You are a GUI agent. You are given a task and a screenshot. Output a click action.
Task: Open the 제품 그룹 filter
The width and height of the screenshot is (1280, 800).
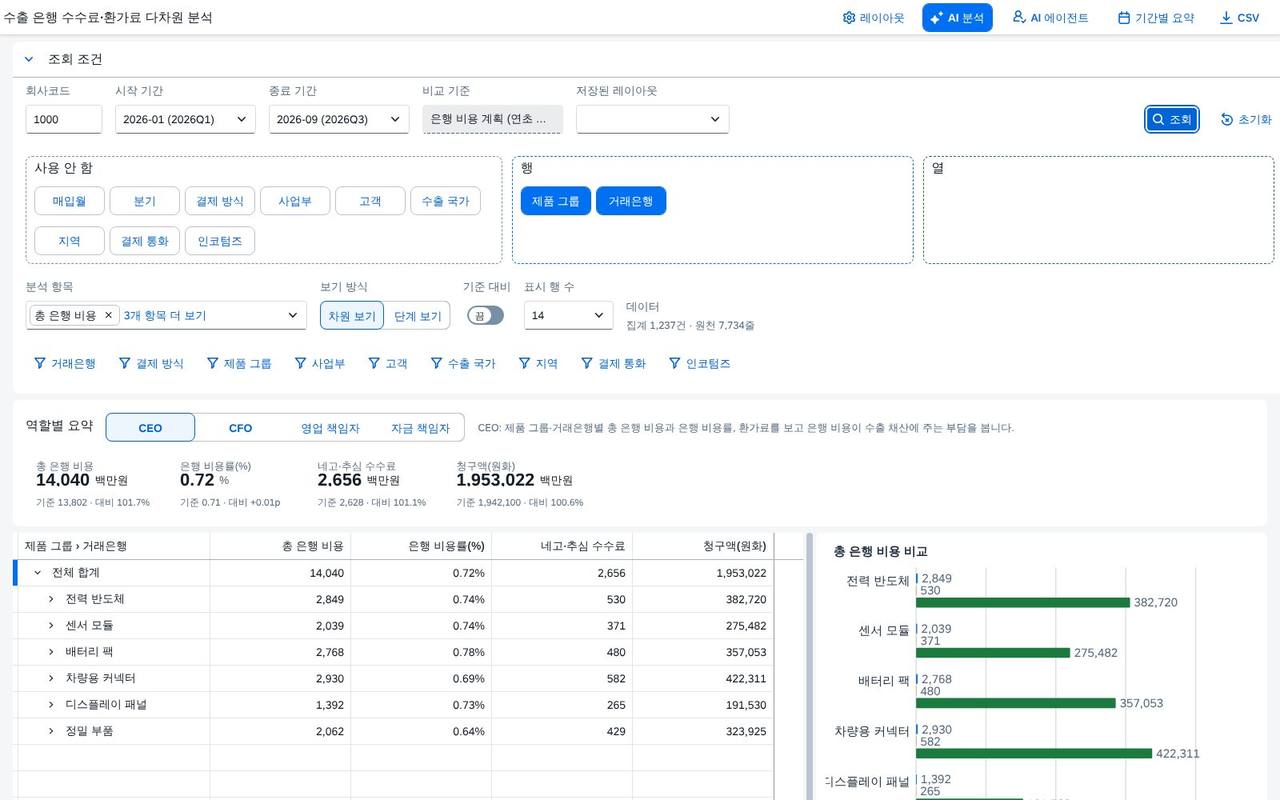pos(239,363)
